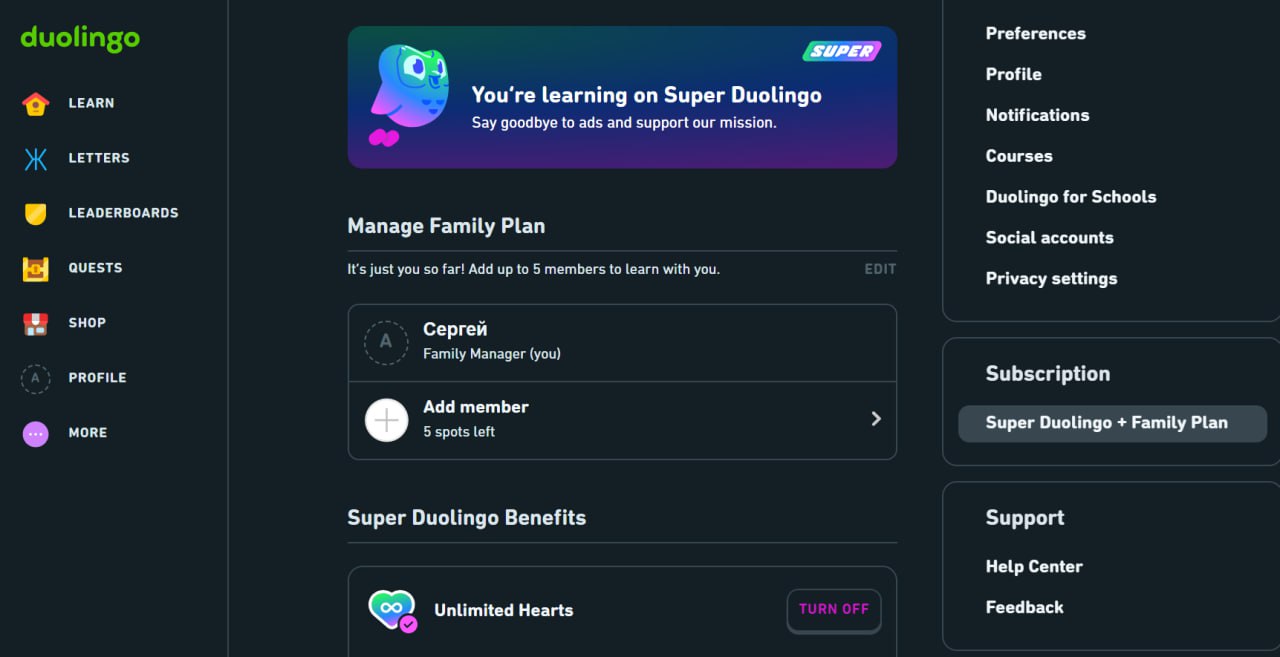Click the Shop storefront icon
This screenshot has width=1280, height=657.
coord(36,324)
